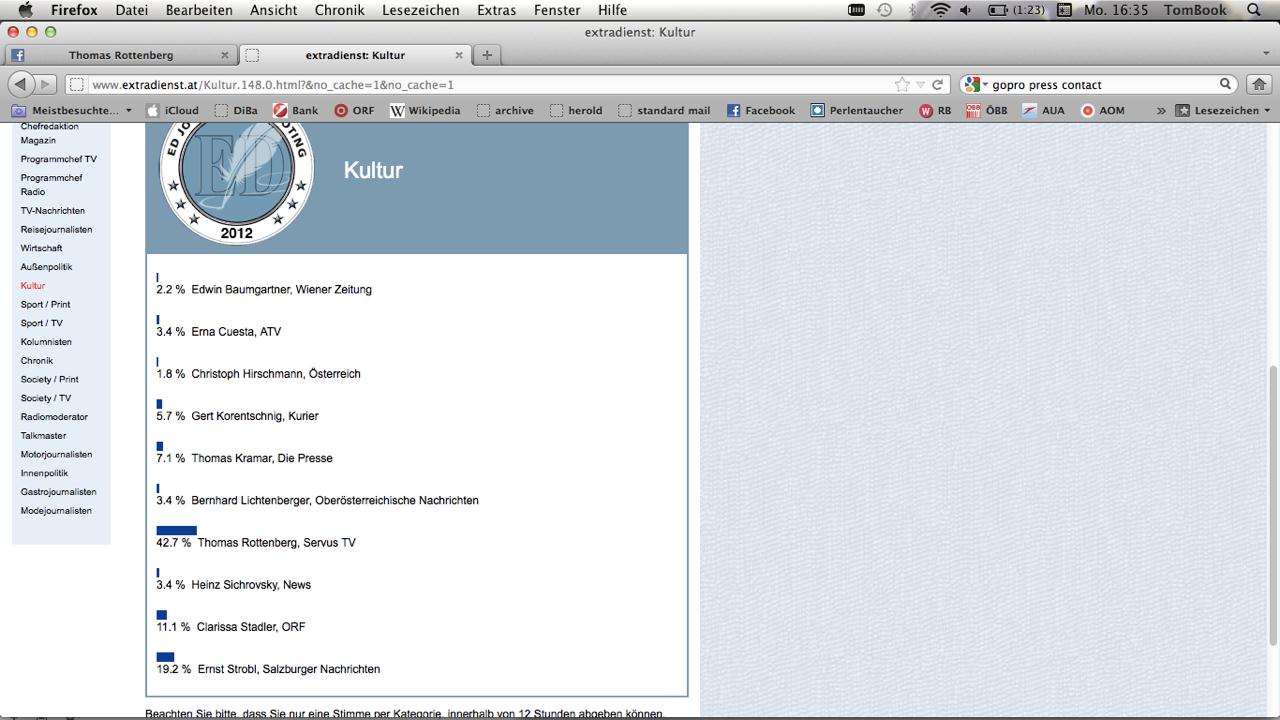Open the URL history dropdown arrow
Screen dimensions: 1280x720
921,85
